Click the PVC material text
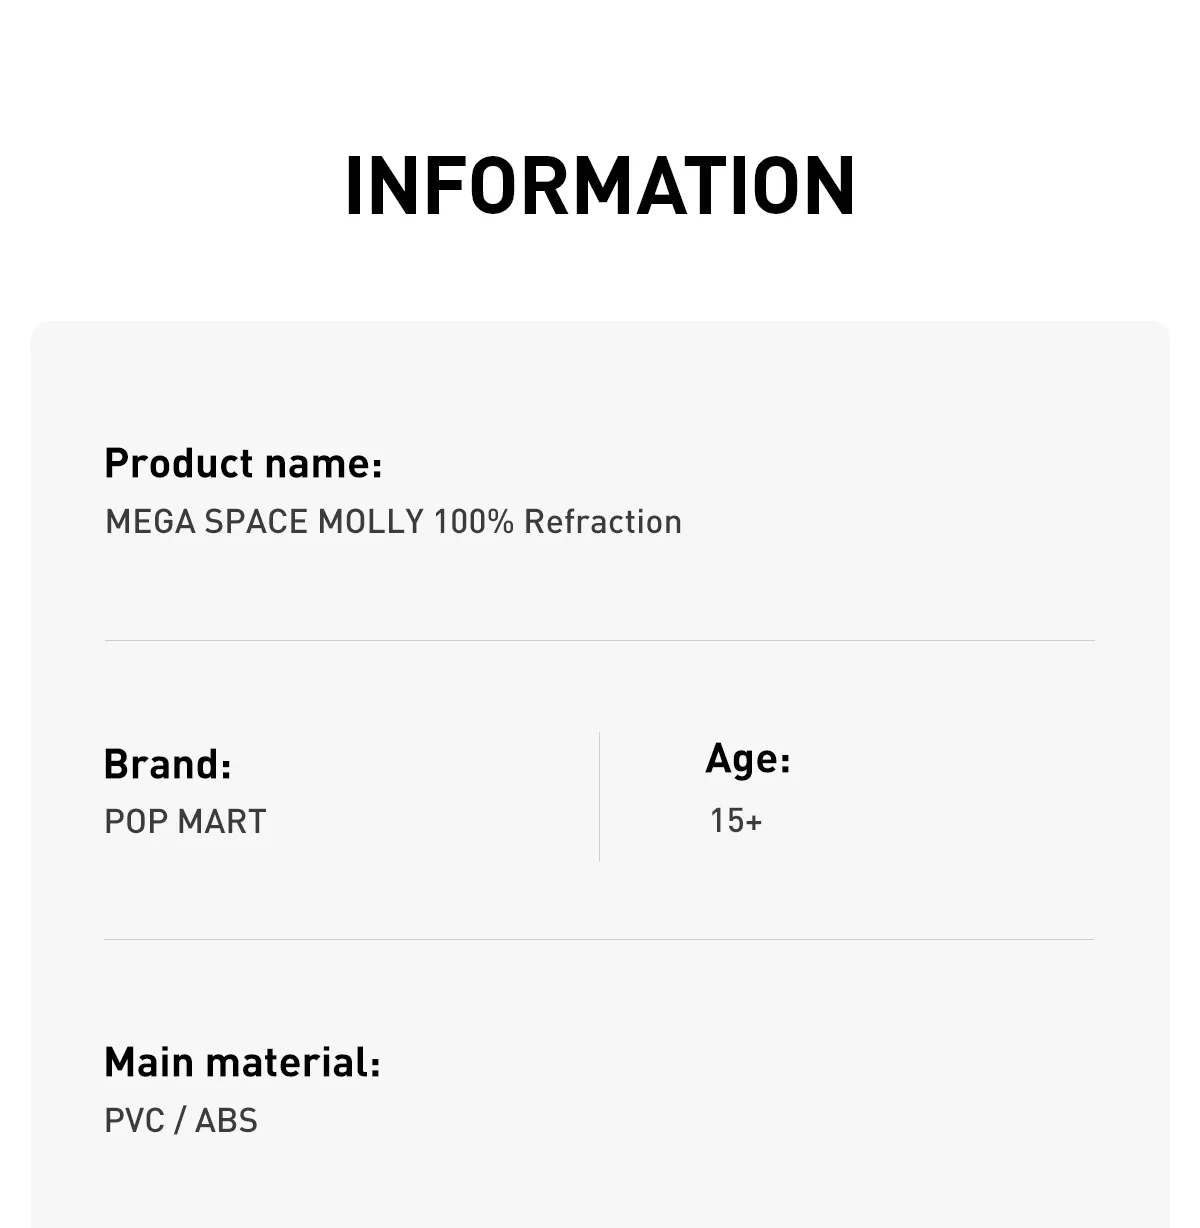The image size is (1200, 1228). point(134,1121)
